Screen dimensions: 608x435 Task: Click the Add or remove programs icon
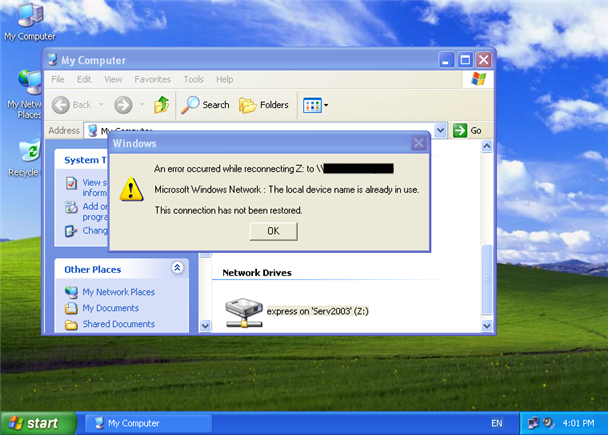[71, 207]
